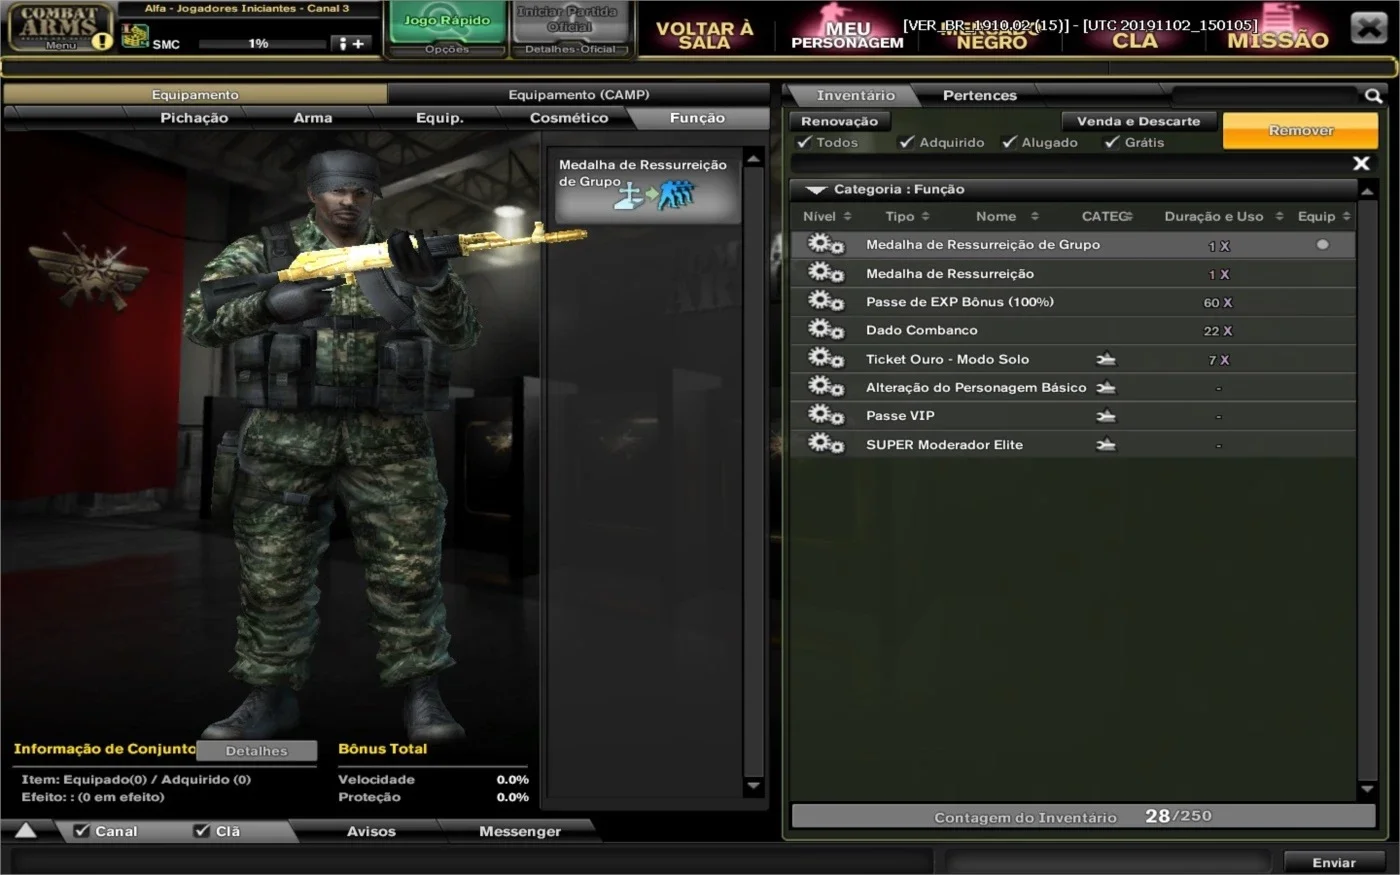Click VOLTAR À SALA
This screenshot has width=1400, height=875.
(x=704, y=34)
